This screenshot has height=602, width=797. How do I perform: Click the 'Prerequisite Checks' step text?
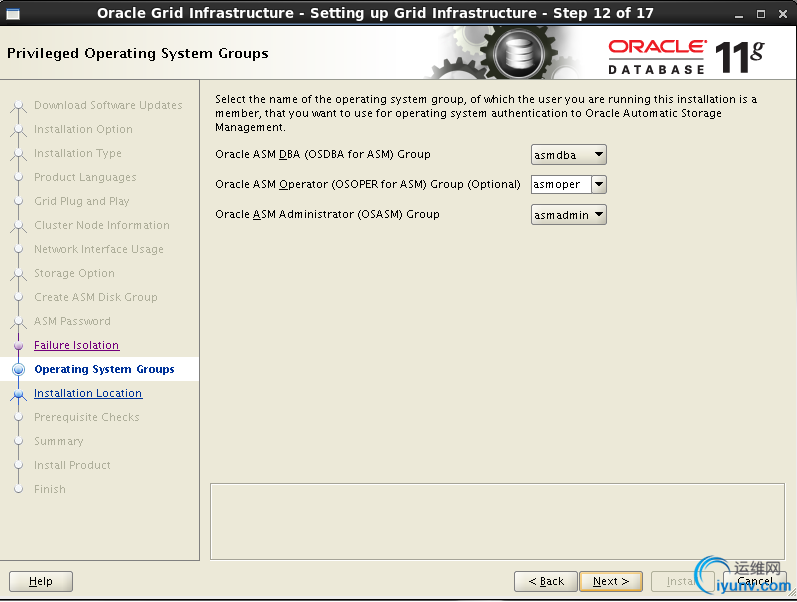click(86, 417)
